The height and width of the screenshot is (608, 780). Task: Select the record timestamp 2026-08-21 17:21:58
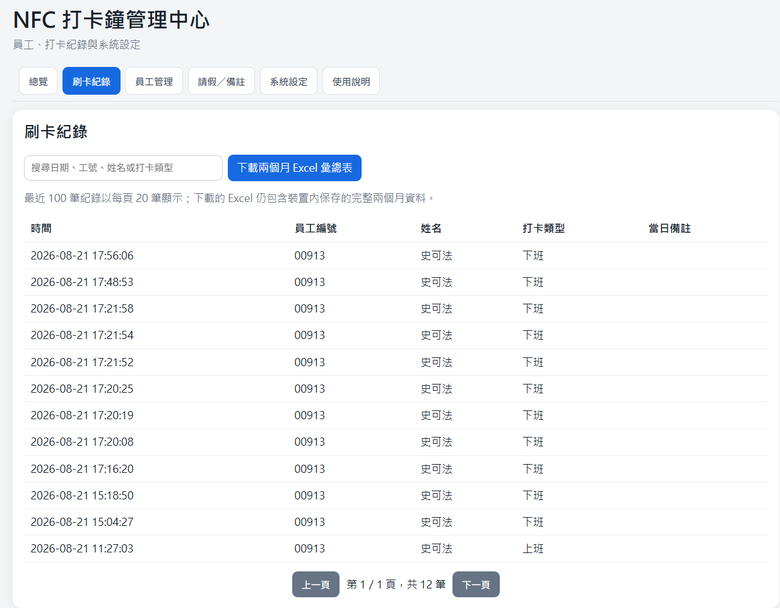[82, 308]
